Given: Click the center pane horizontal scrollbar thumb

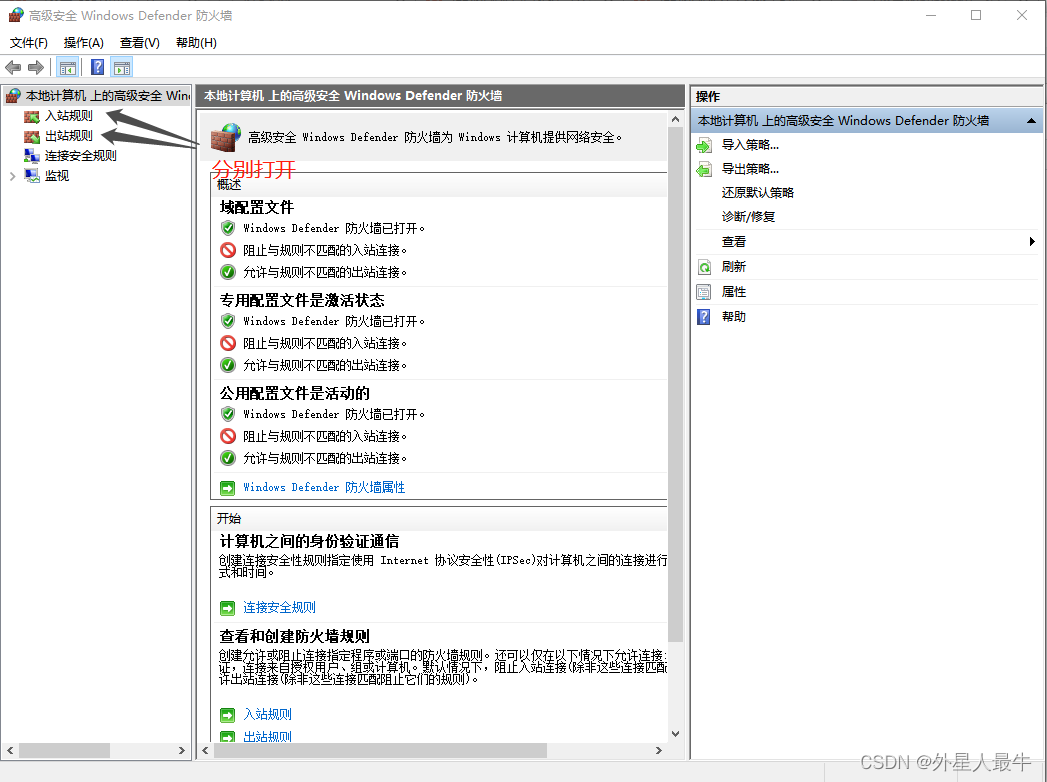Looking at the screenshot, I should point(380,751).
